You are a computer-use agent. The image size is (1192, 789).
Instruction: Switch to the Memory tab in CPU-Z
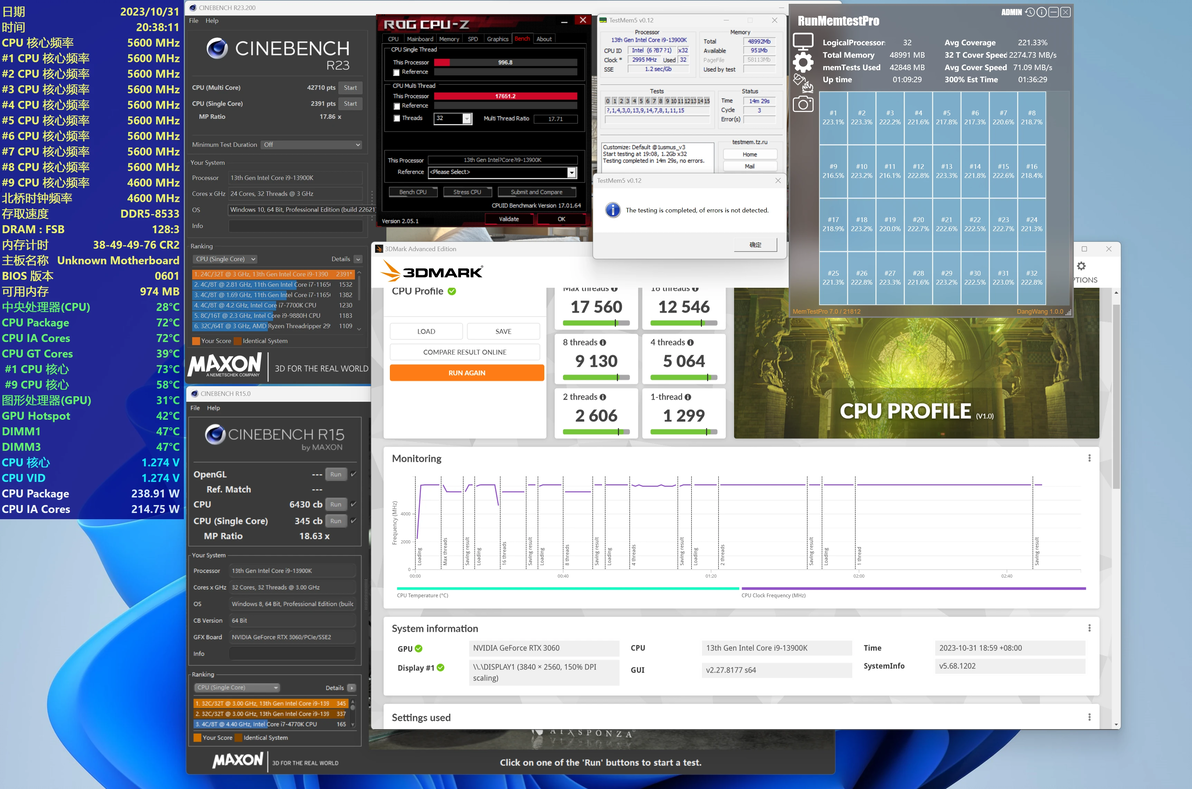(x=449, y=39)
